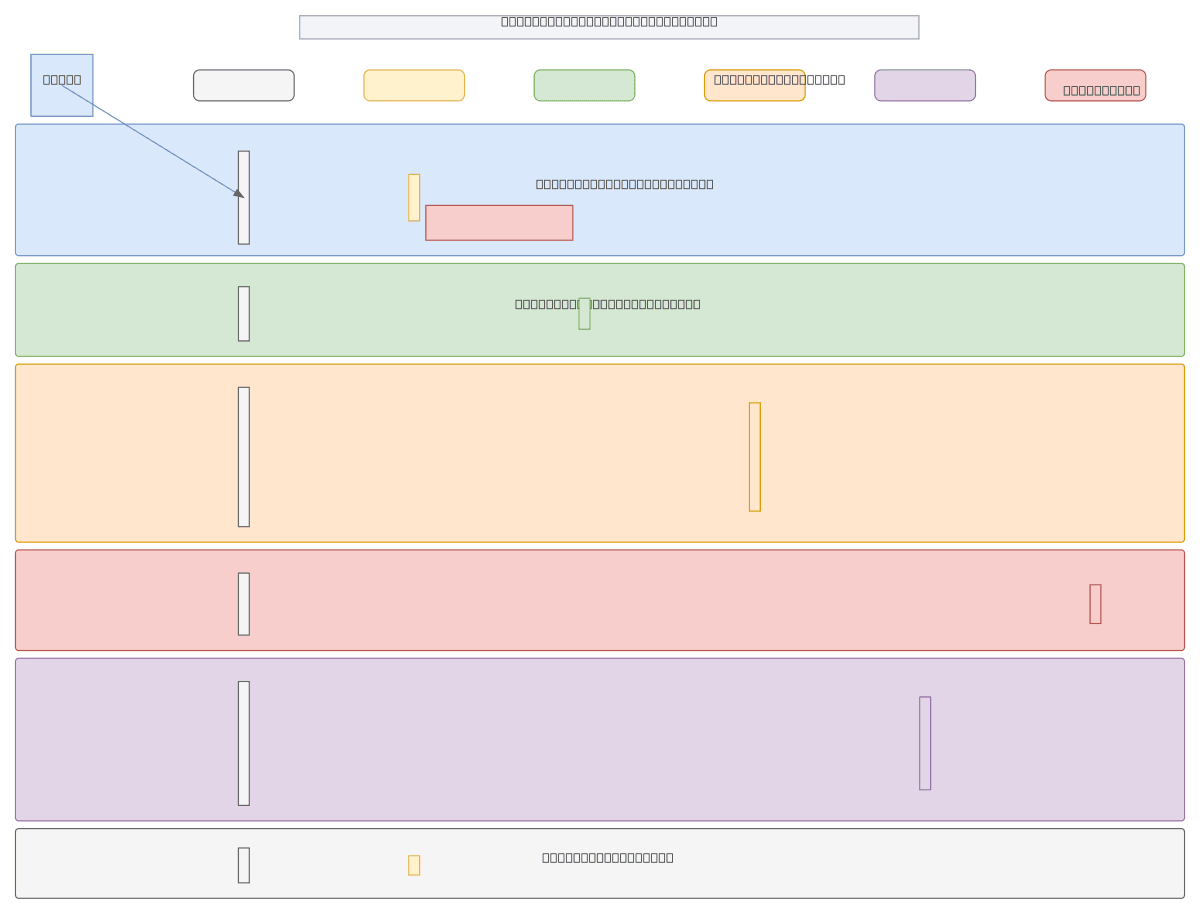1200x914 pixels.
Task: Click the small red bar in red band
Action: (1095, 604)
